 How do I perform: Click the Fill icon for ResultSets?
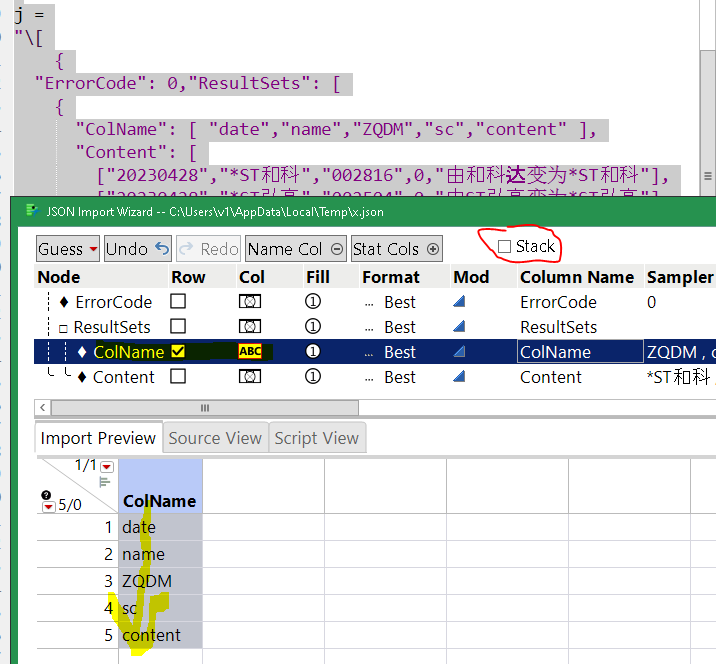[313, 327]
